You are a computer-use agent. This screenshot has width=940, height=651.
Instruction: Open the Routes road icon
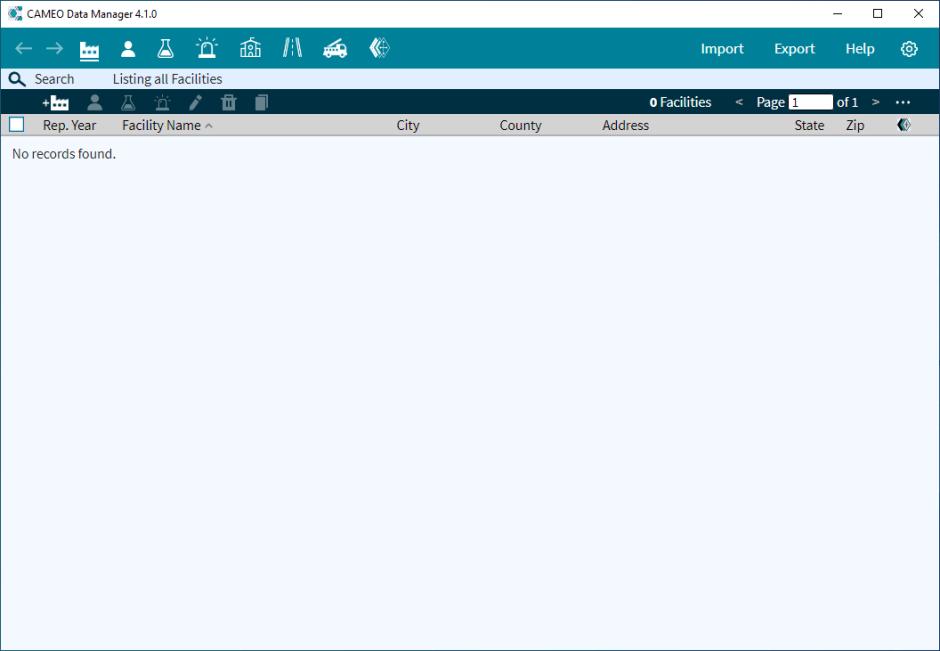[x=293, y=48]
